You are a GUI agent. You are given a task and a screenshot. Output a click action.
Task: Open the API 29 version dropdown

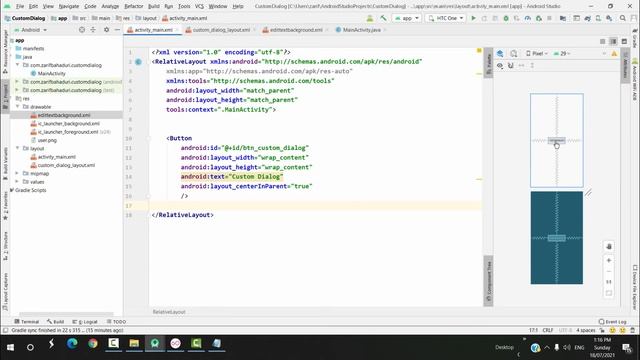(x=562, y=53)
